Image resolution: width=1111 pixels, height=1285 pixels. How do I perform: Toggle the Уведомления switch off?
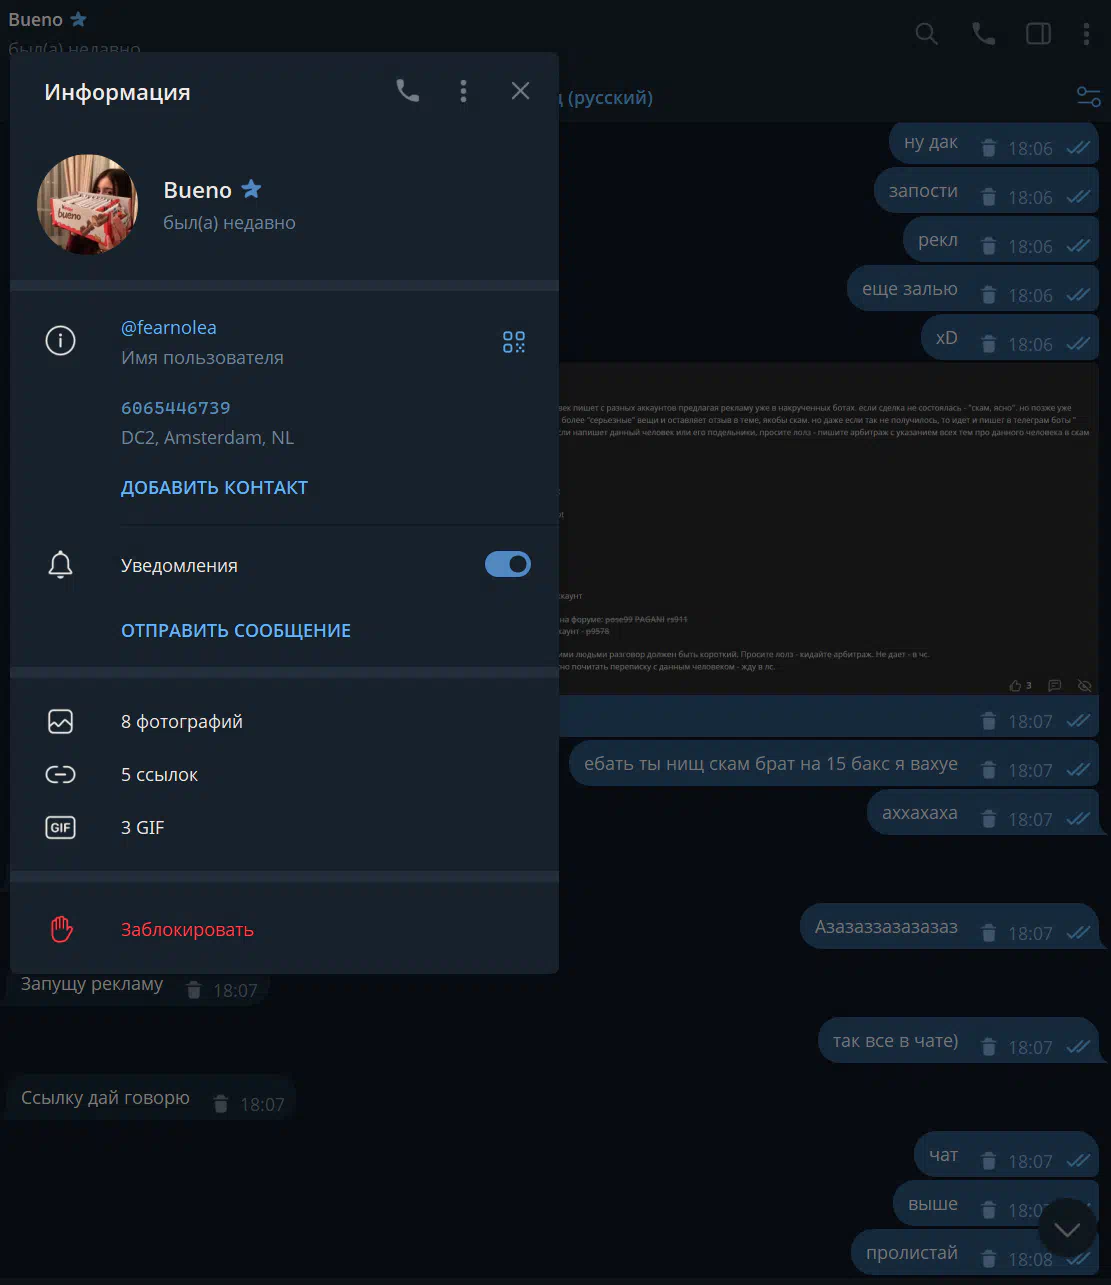coord(508,564)
